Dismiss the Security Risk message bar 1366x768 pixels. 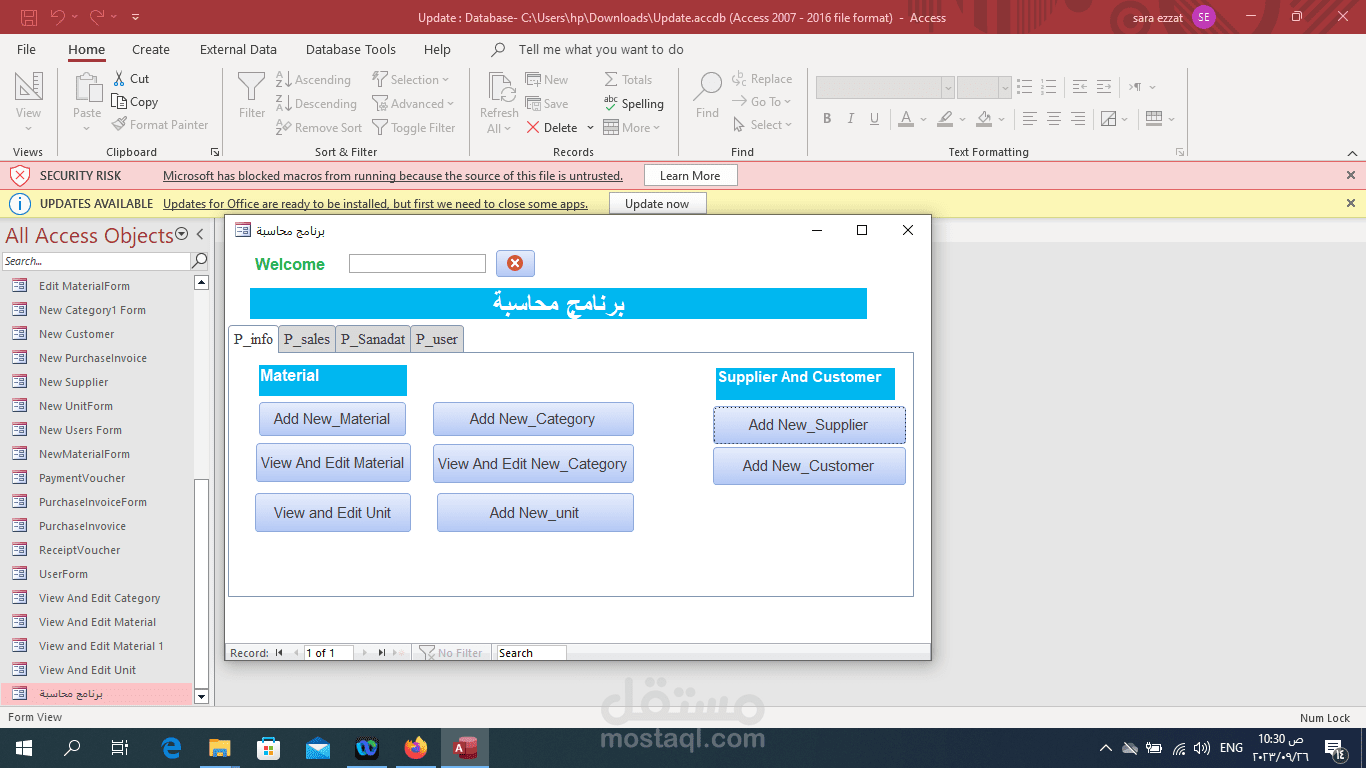[1351, 175]
